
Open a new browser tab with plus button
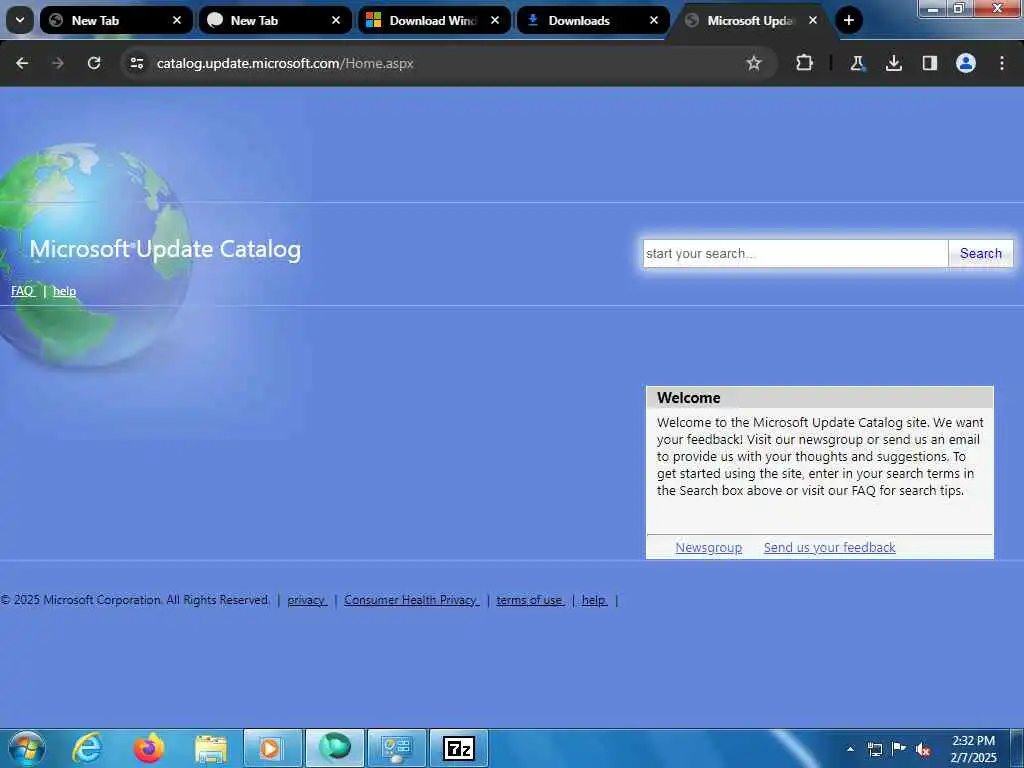[x=849, y=20]
